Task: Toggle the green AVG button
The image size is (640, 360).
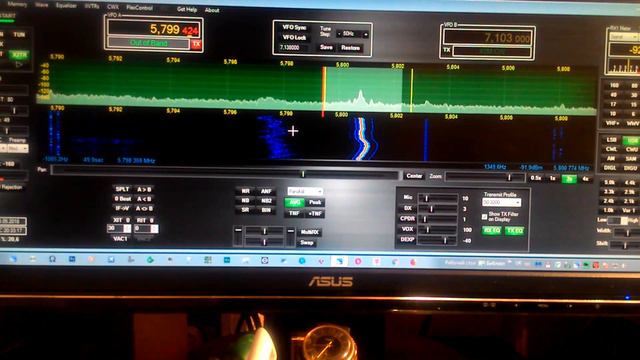Action: pyautogui.click(x=294, y=202)
